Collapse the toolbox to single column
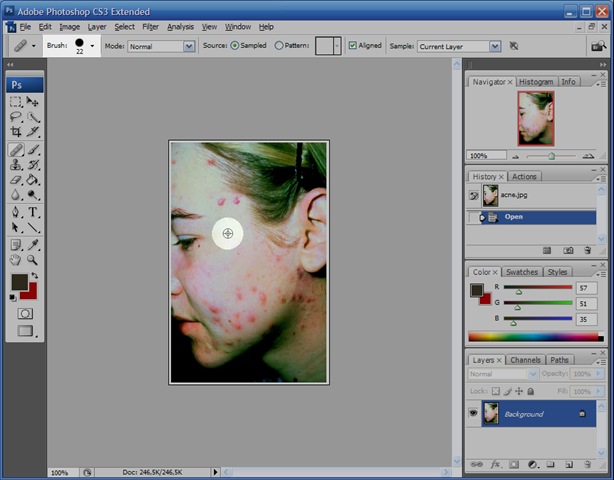Viewport: 614px width, 480px height. pos(11,64)
